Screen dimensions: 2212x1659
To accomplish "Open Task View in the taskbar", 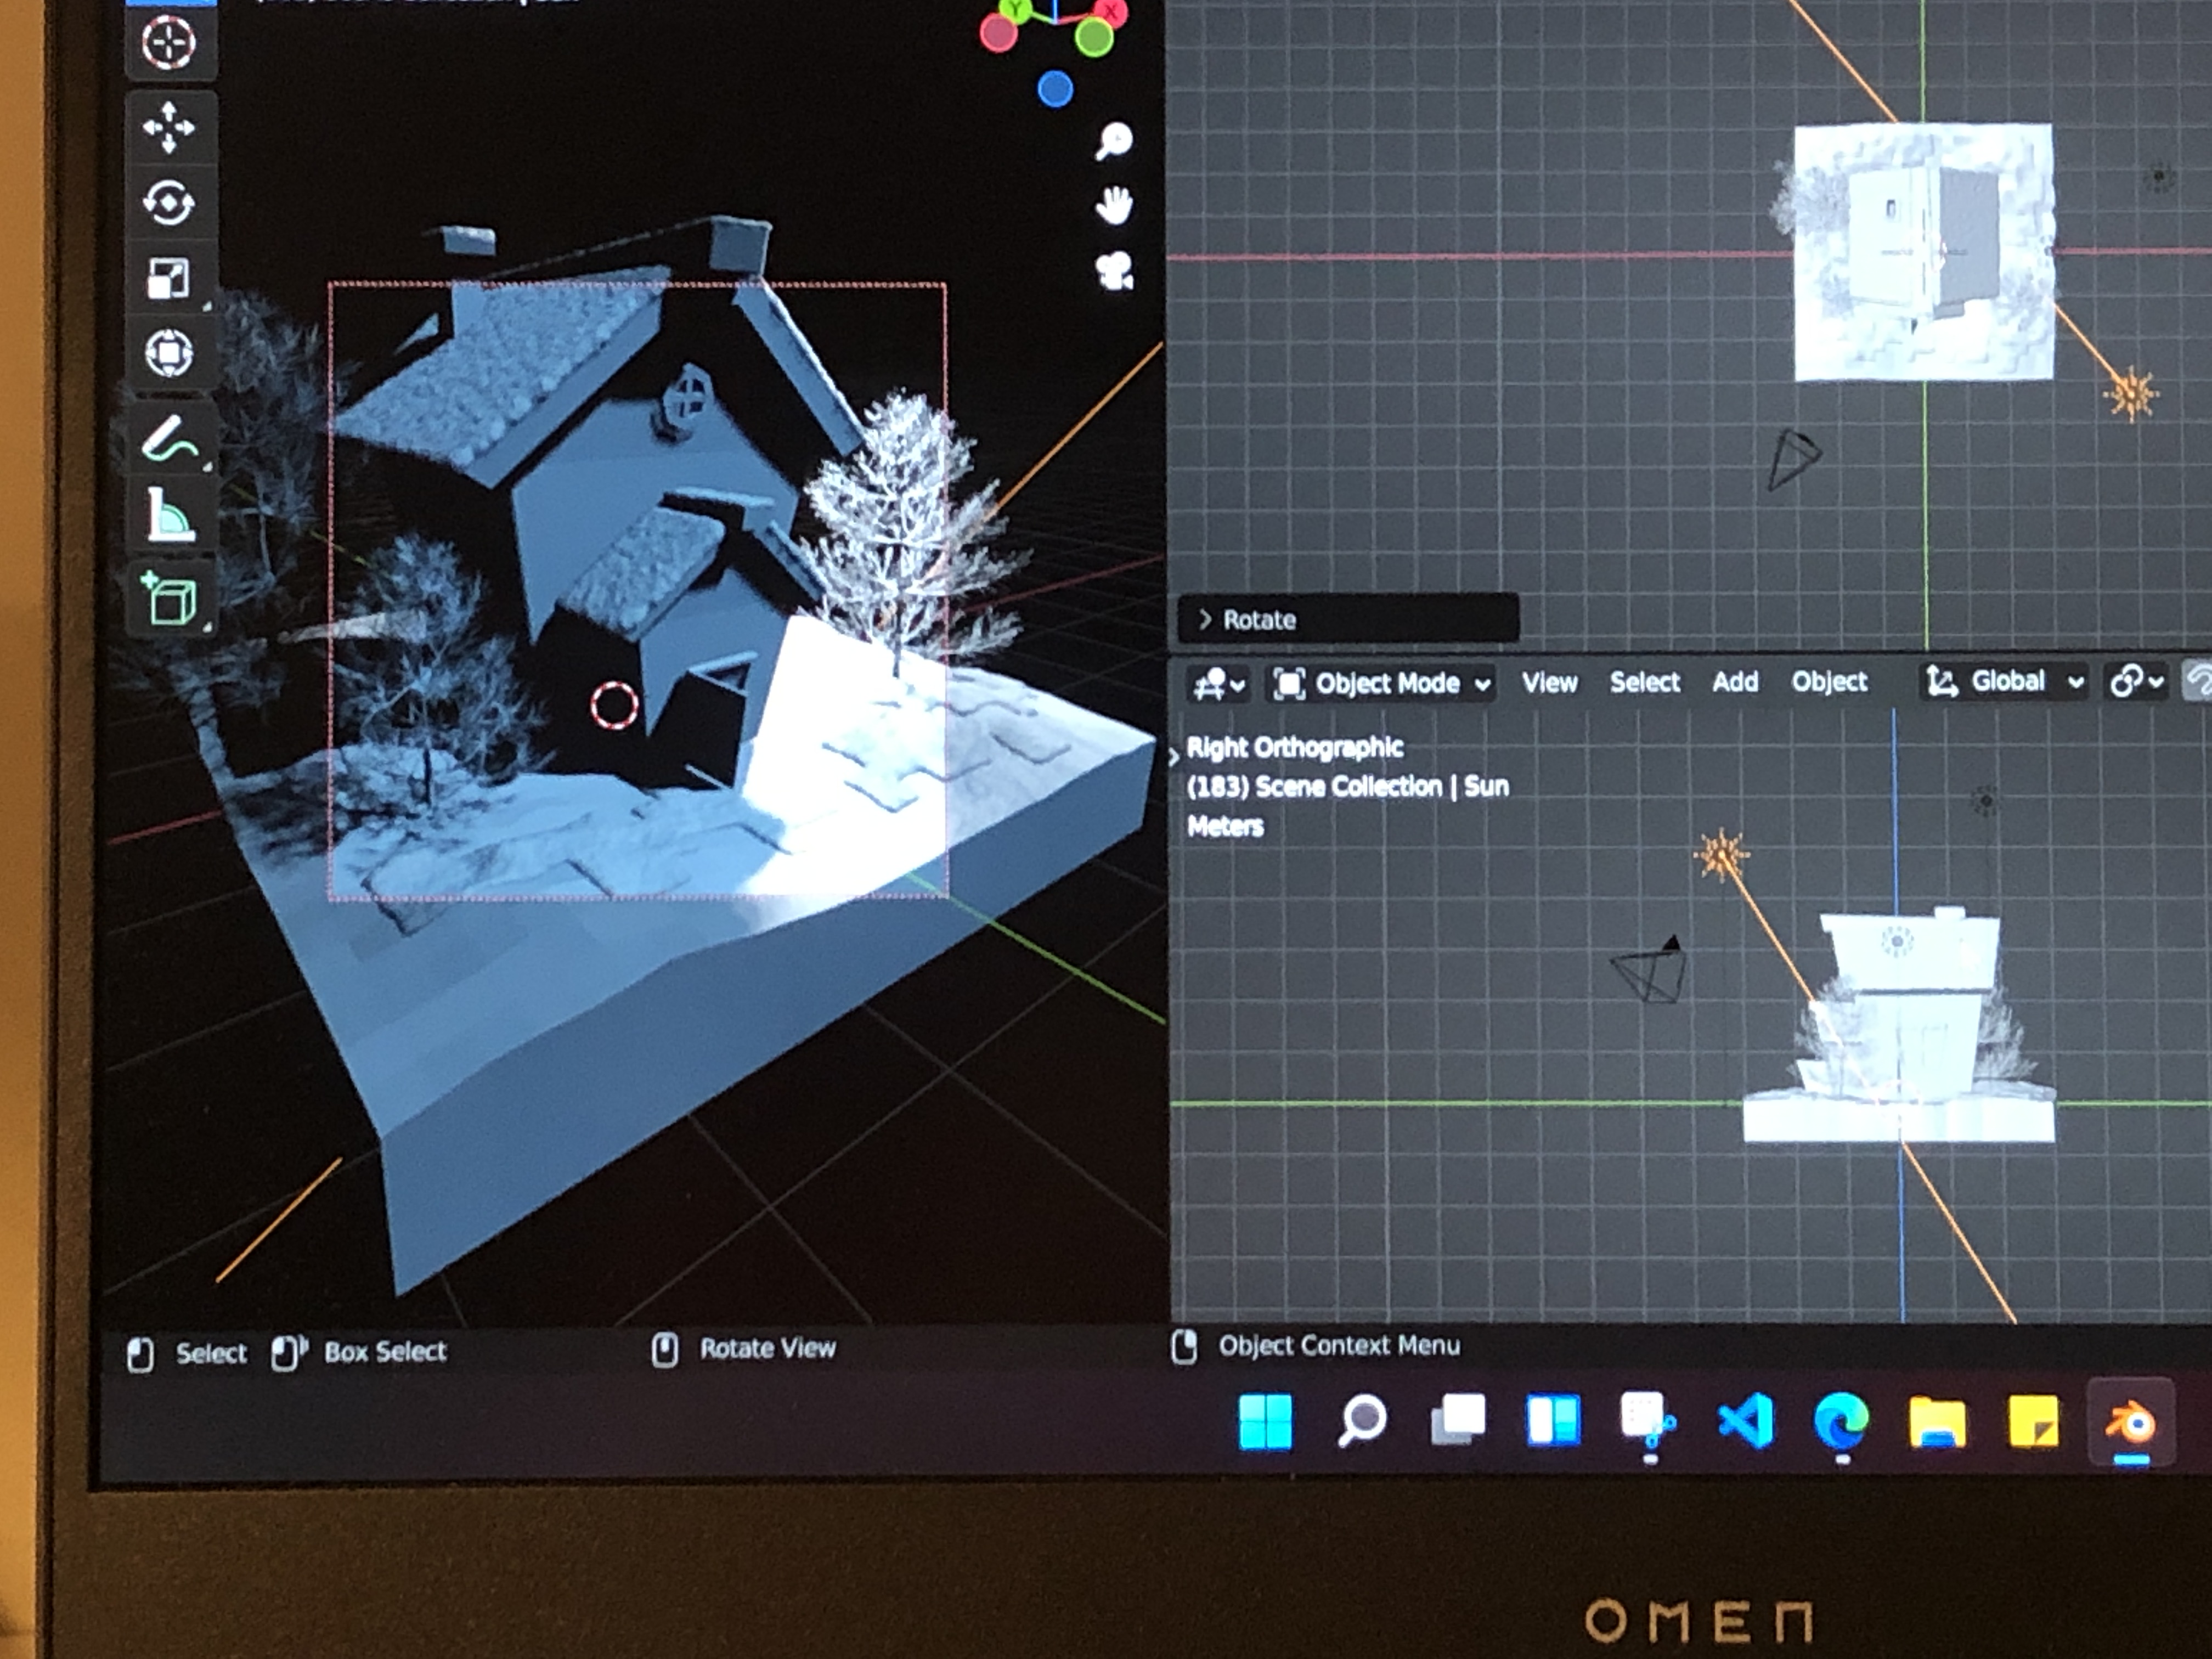I will (x=1458, y=1421).
